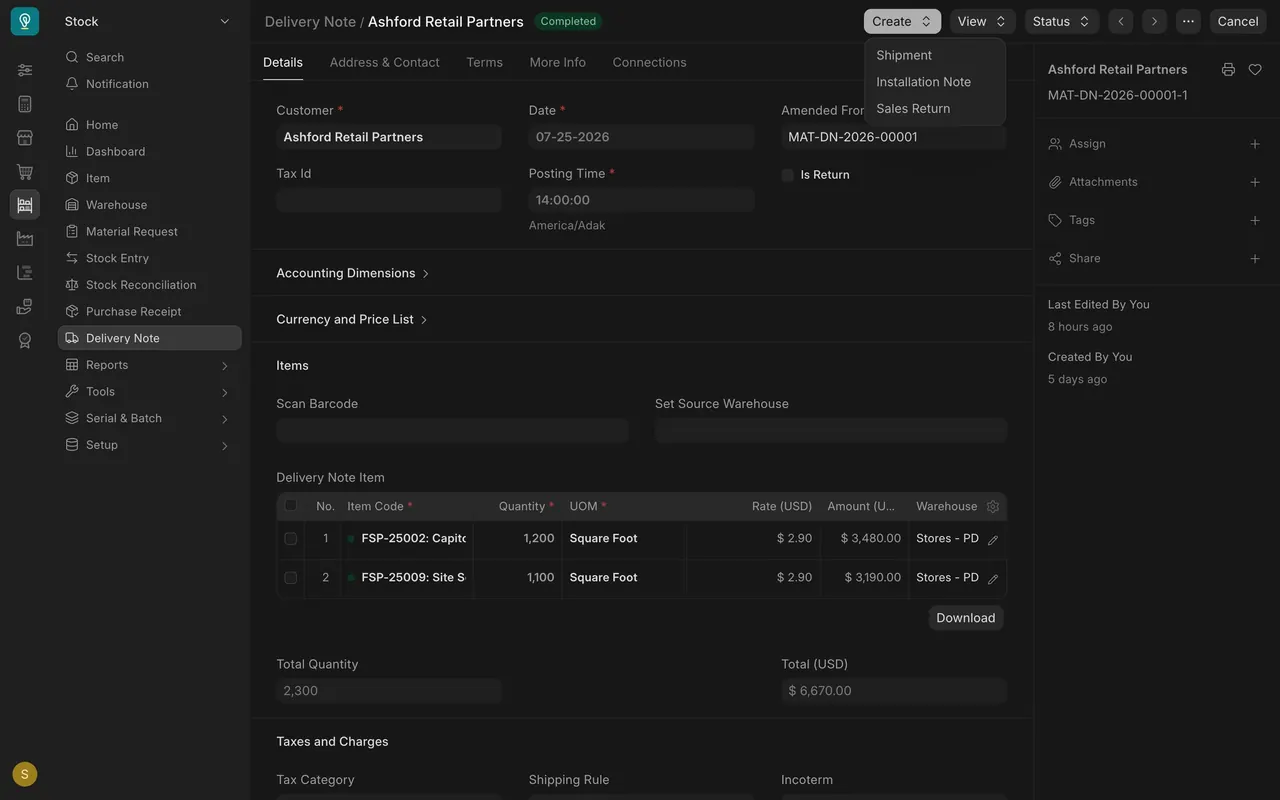The height and width of the screenshot is (800, 1280).
Task: Select all rows with header checkbox
Action: 291,505
